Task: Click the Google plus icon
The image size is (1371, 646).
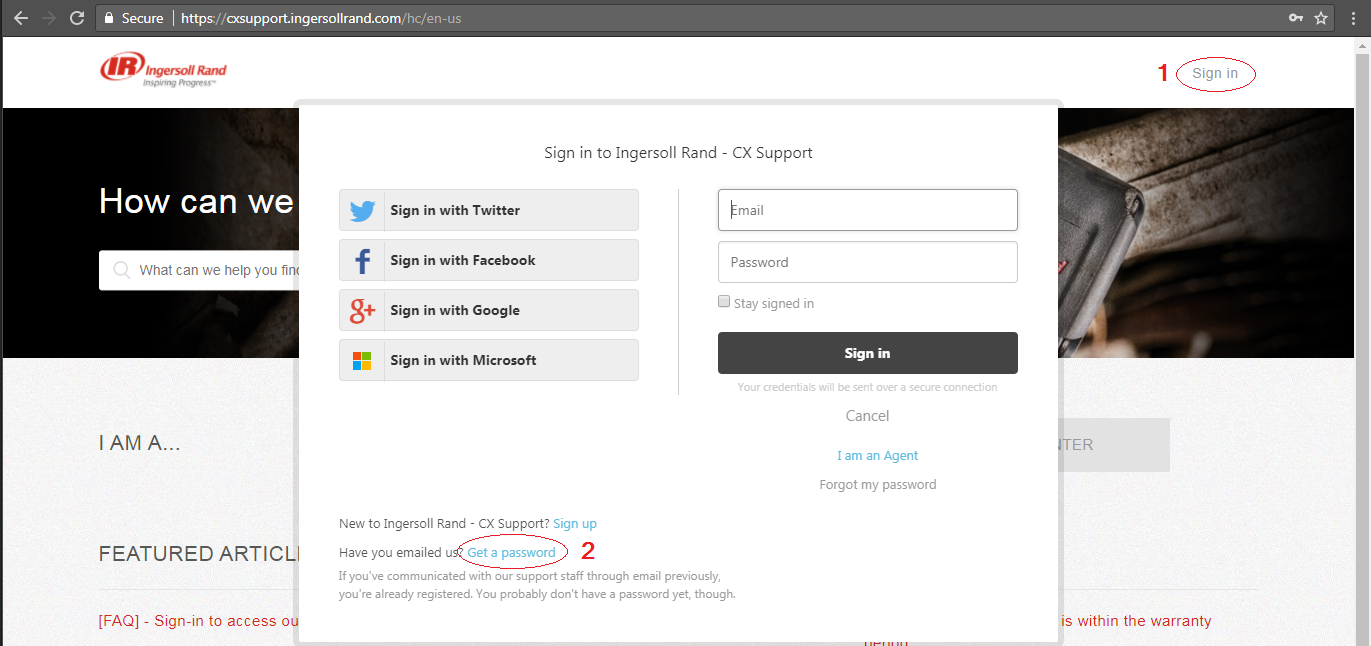Action: [362, 311]
